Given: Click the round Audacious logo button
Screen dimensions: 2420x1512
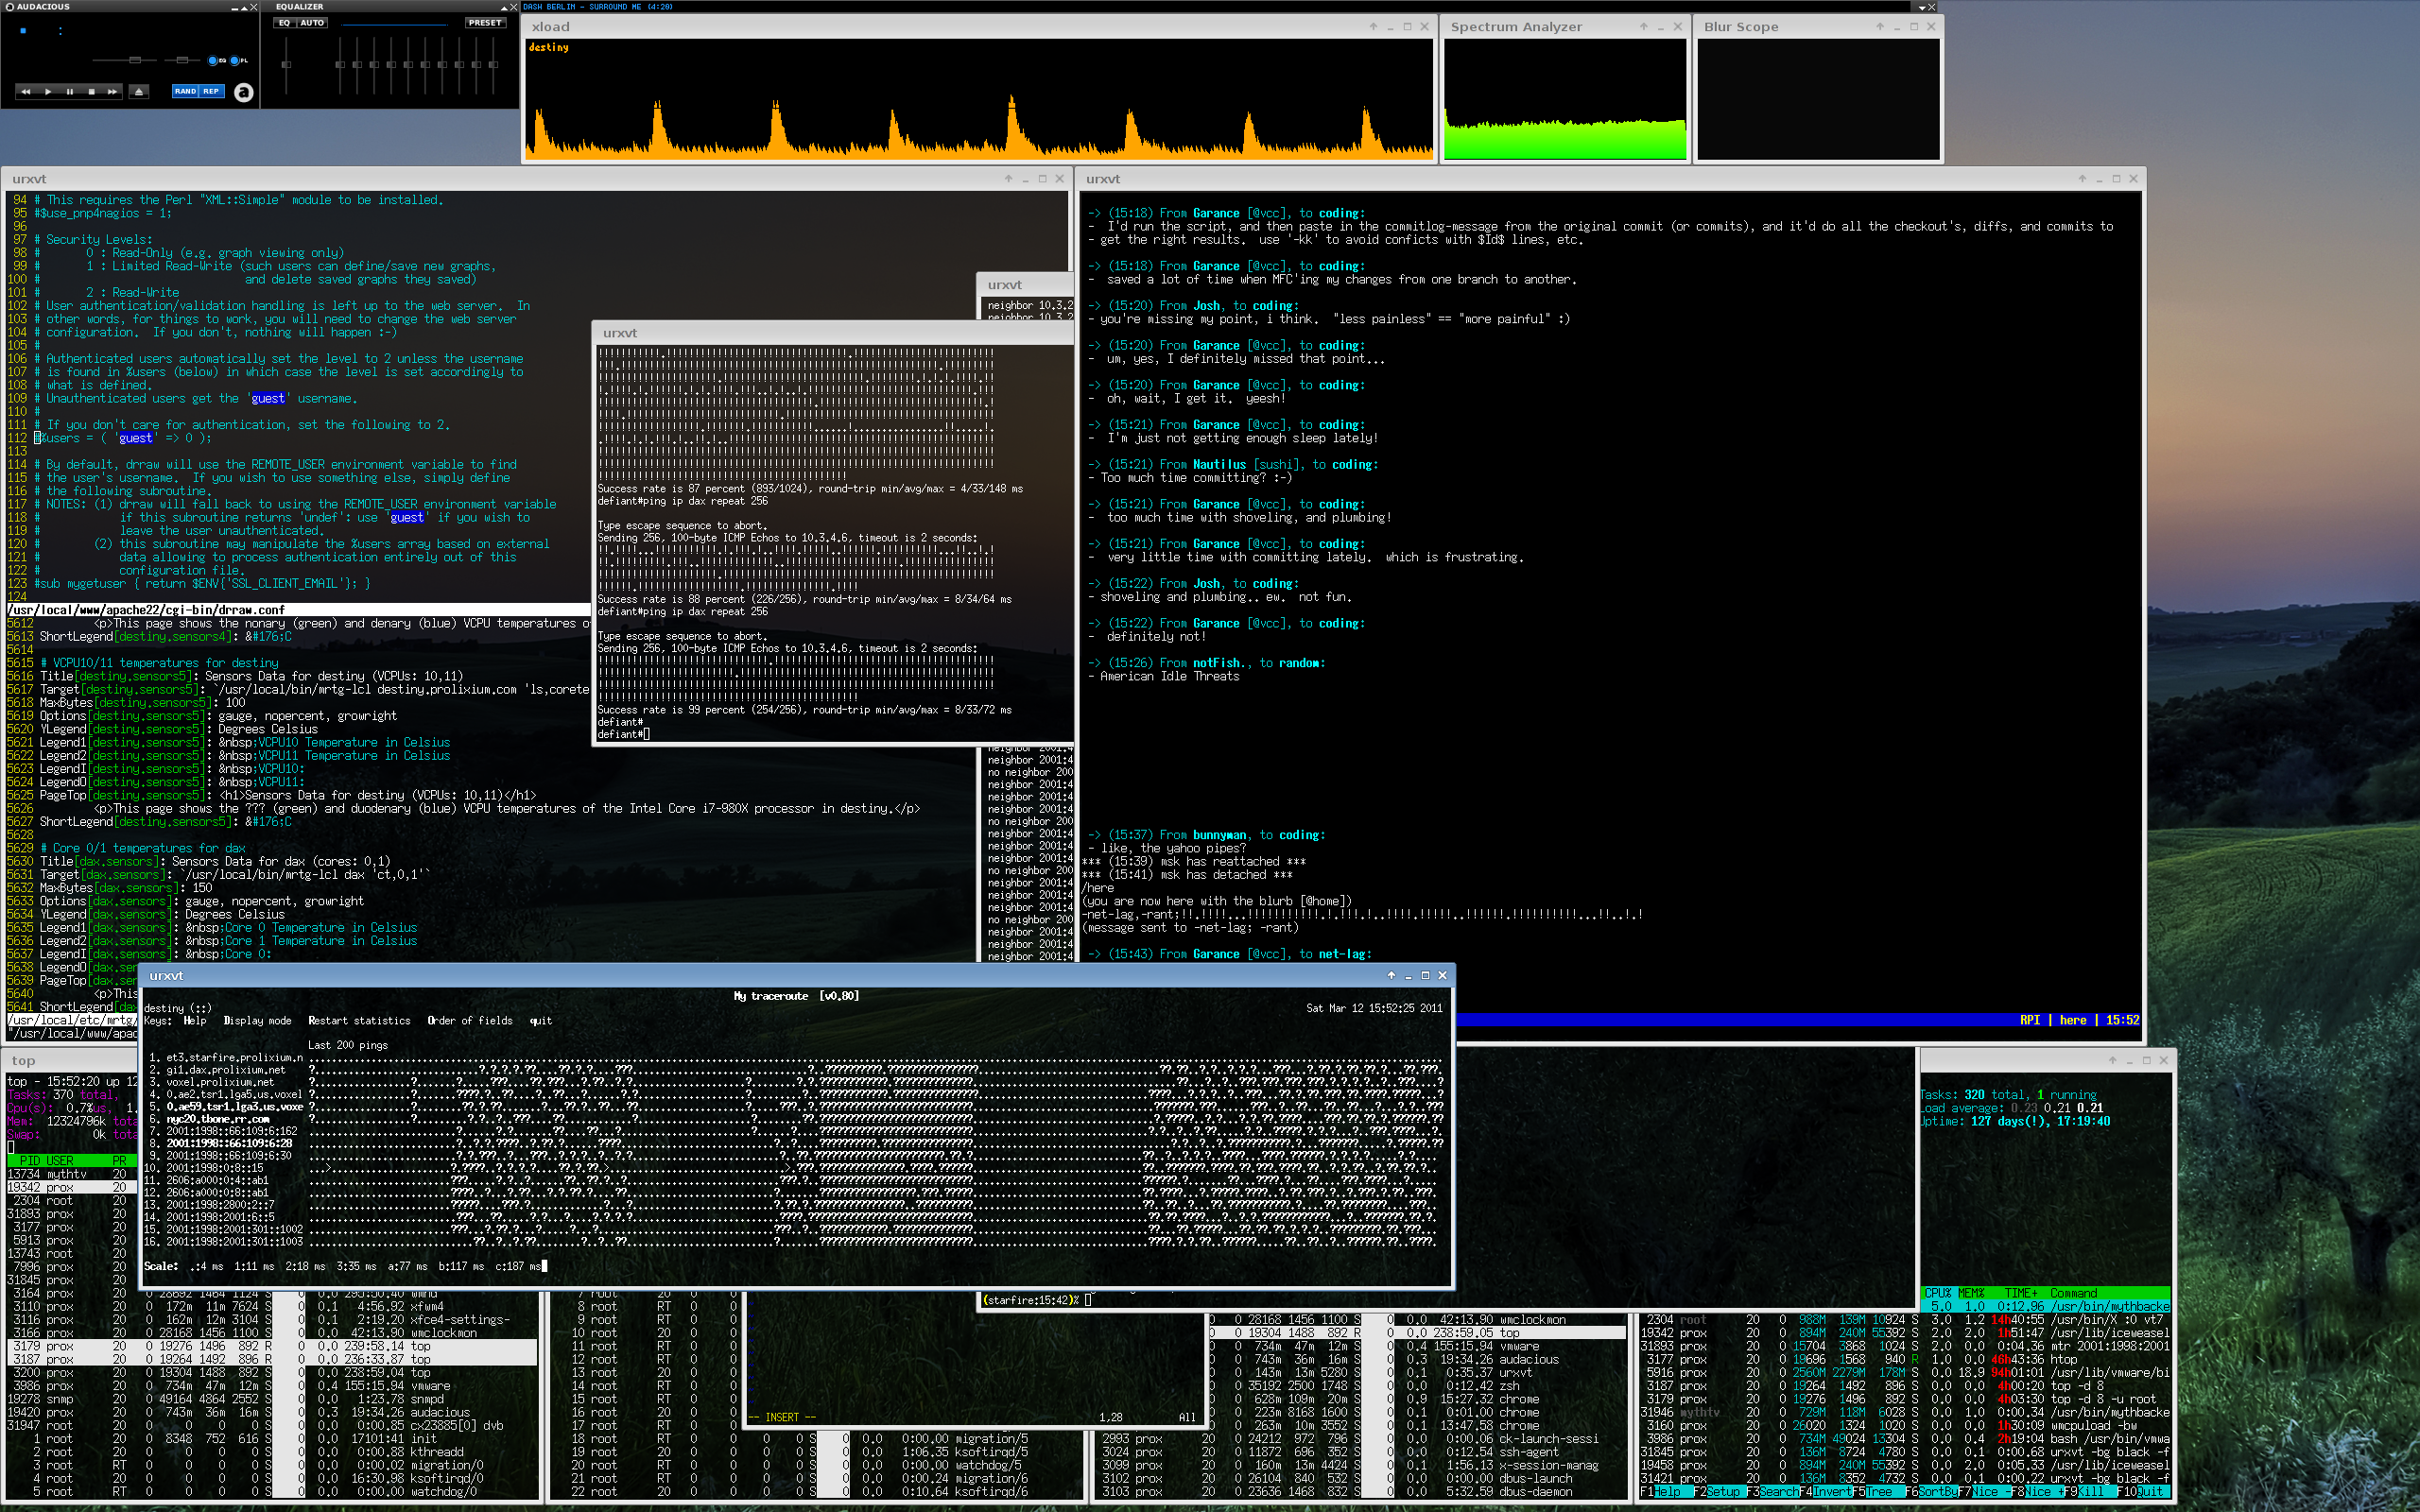Looking at the screenshot, I should click(243, 92).
